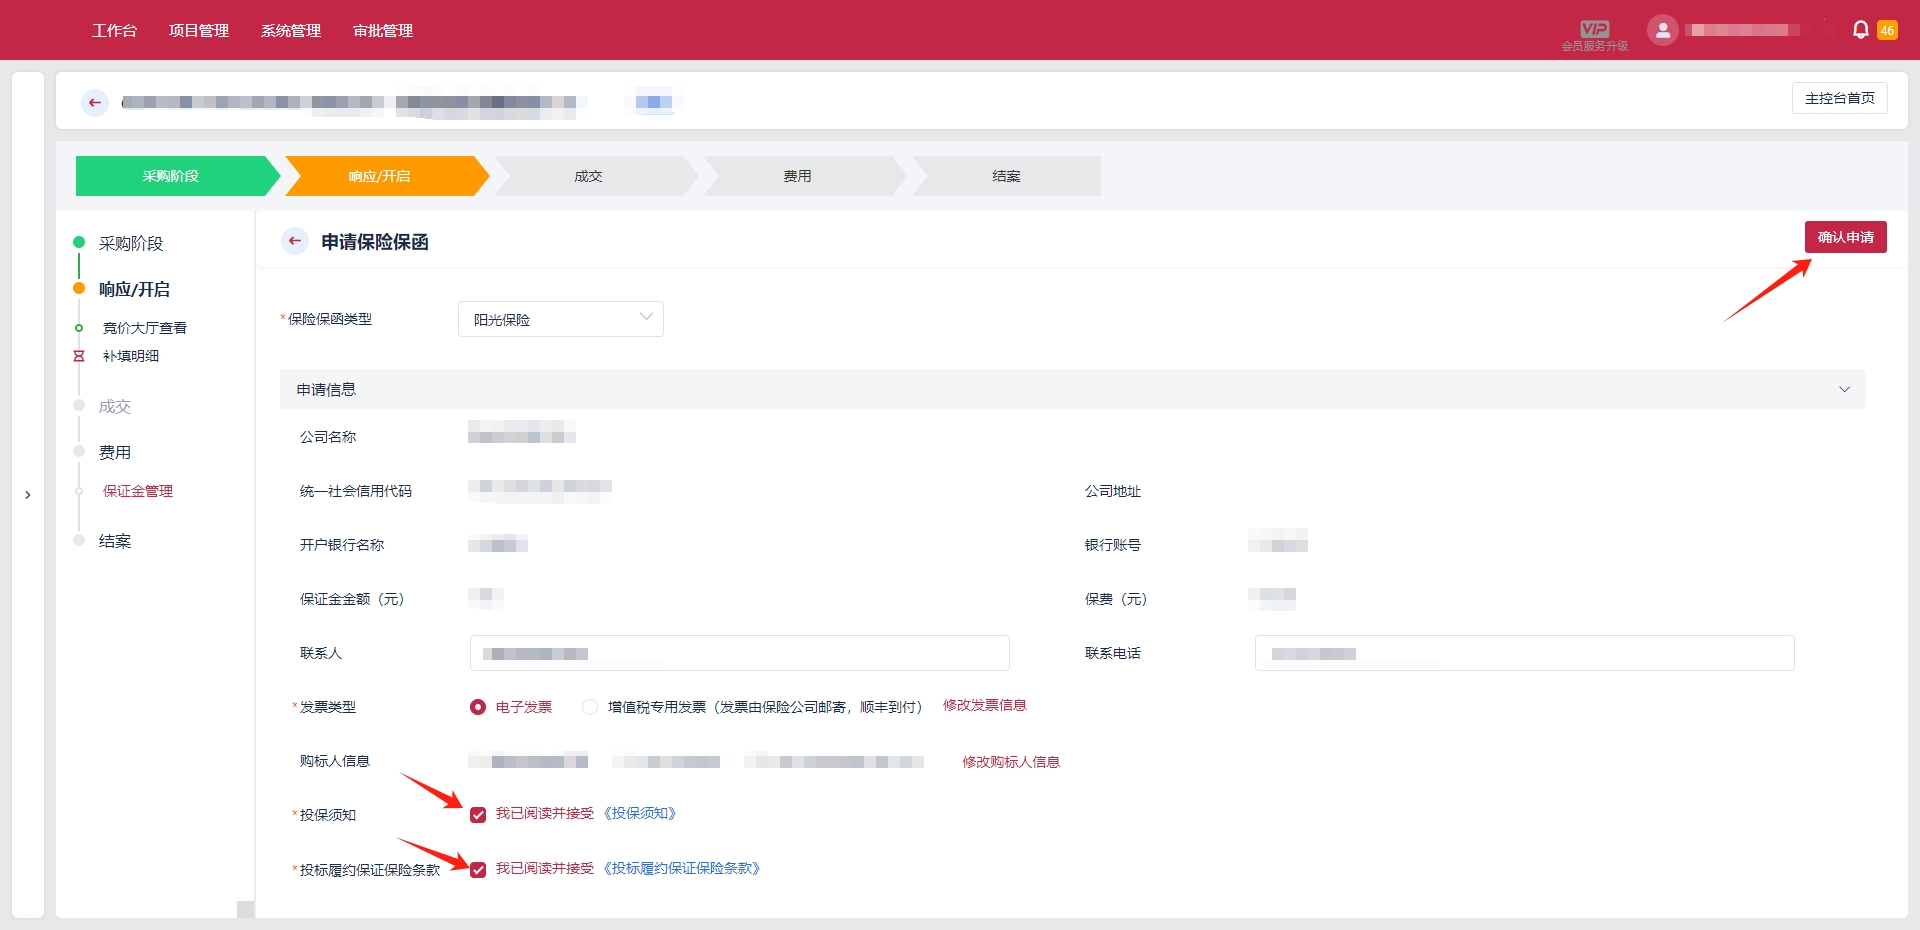Collapse the 申请信息 section chevron

coord(1844,389)
